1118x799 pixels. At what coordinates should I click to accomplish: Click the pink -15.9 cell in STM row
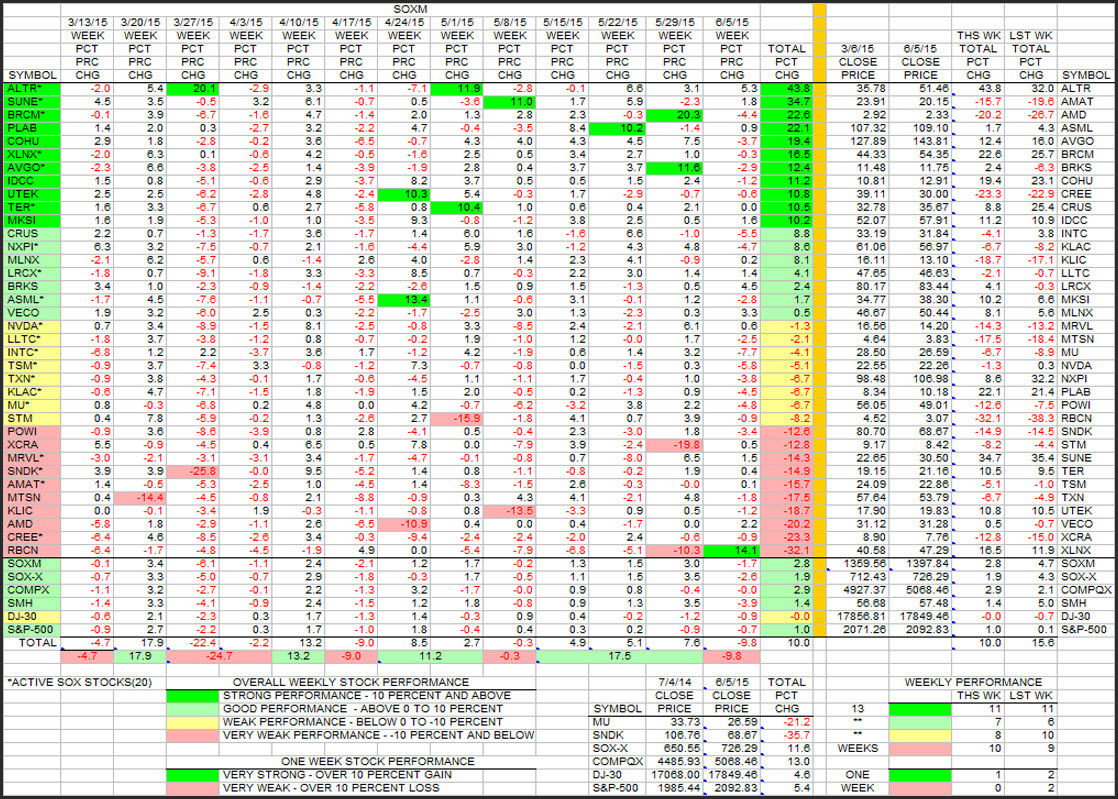pyautogui.click(x=456, y=418)
